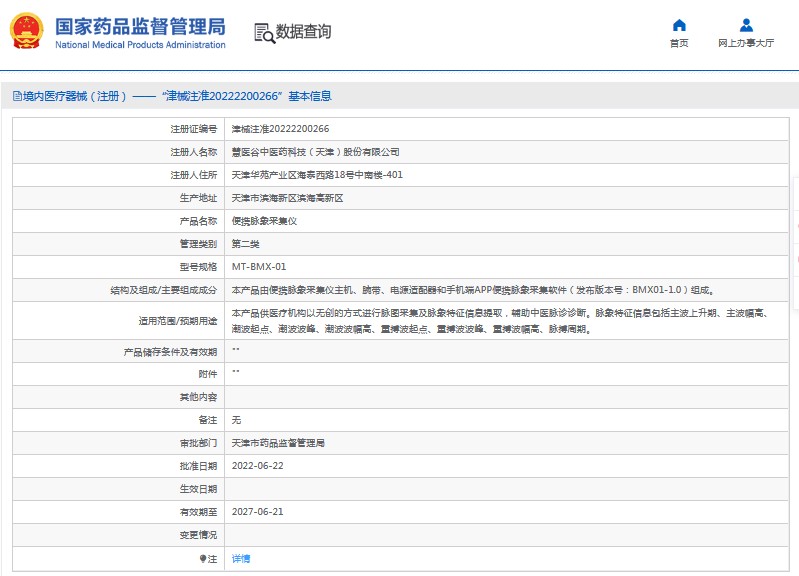Click the lightbulb icon beside 注
Screen dimensions: 799x576
click(x=203, y=559)
